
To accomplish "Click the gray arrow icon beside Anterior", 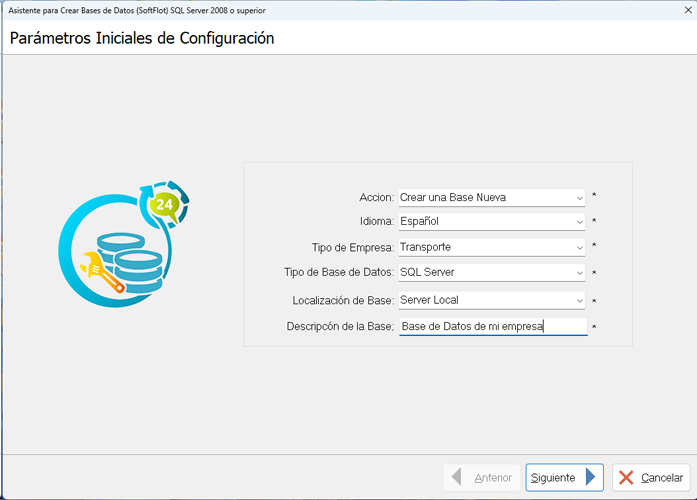I will pos(458,477).
